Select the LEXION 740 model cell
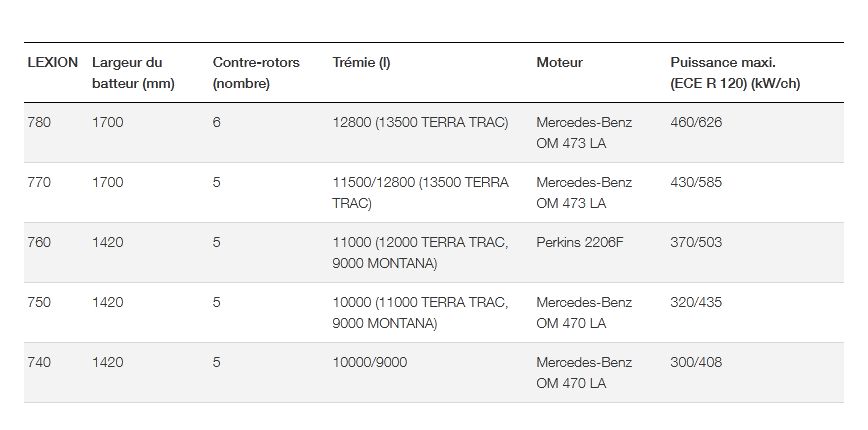The height and width of the screenshot is (430, 868). coord(39,363)
